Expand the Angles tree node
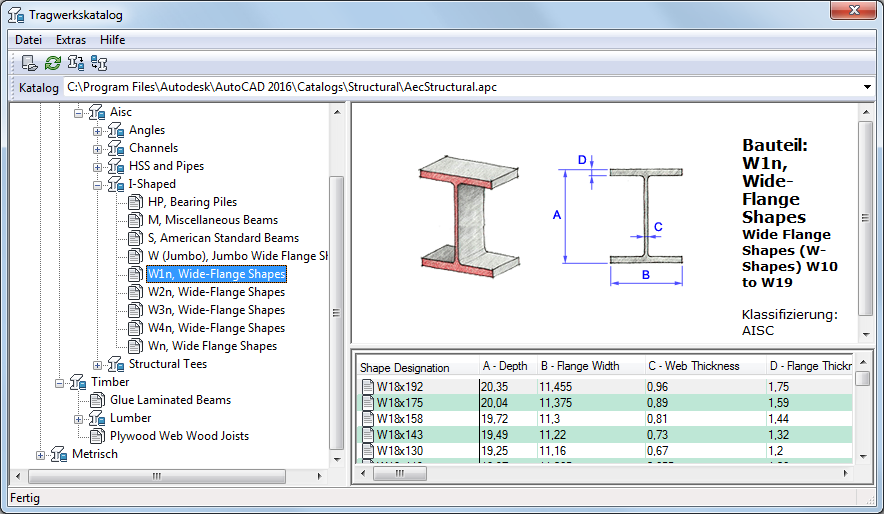The height and width of the screenshot is (514, 884). [98, 131]
